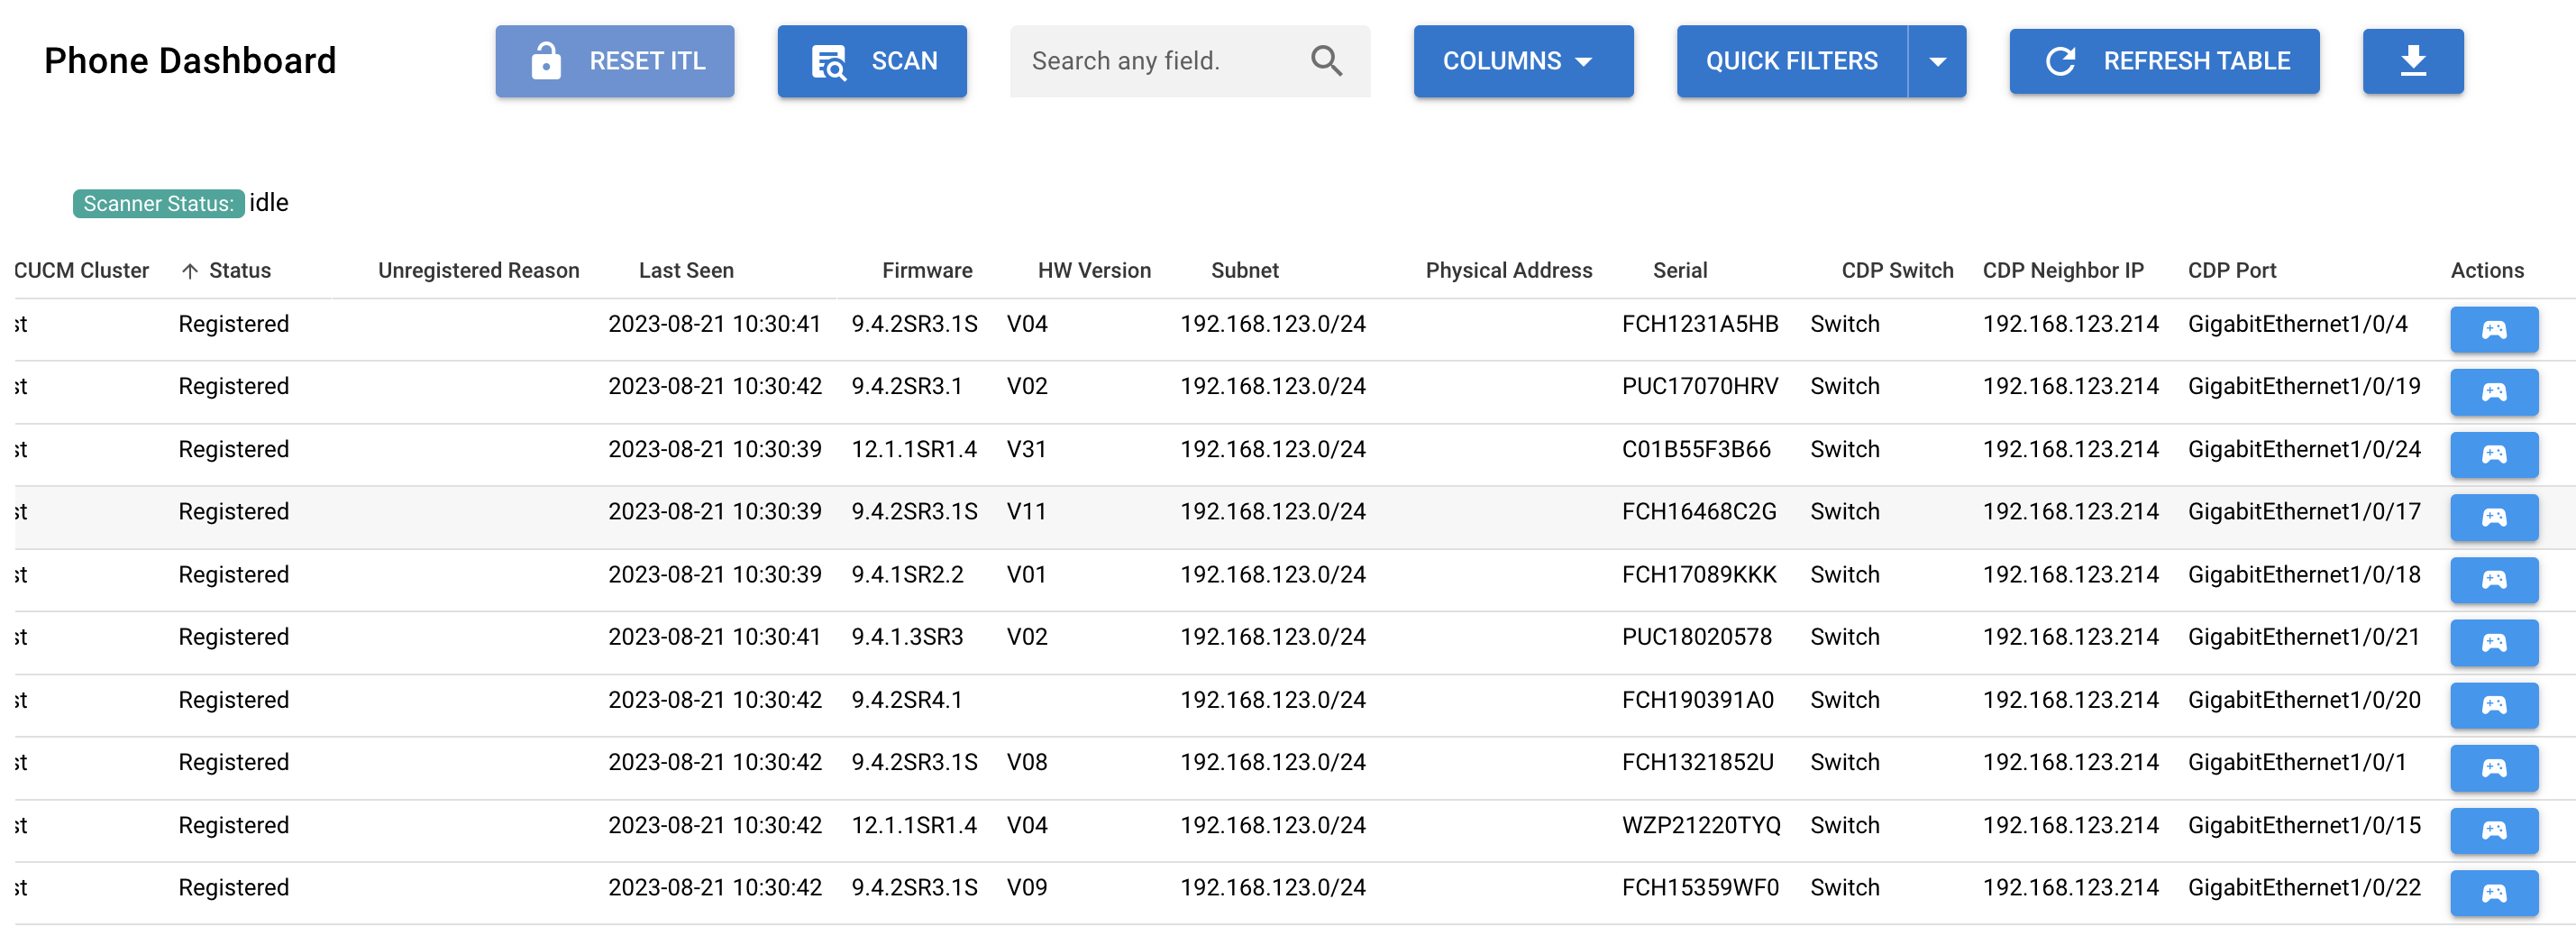2576x936 pixels.
Task: Click controller icon for serial WZP21220TYQ
Action: click(x=2493, y=831)
